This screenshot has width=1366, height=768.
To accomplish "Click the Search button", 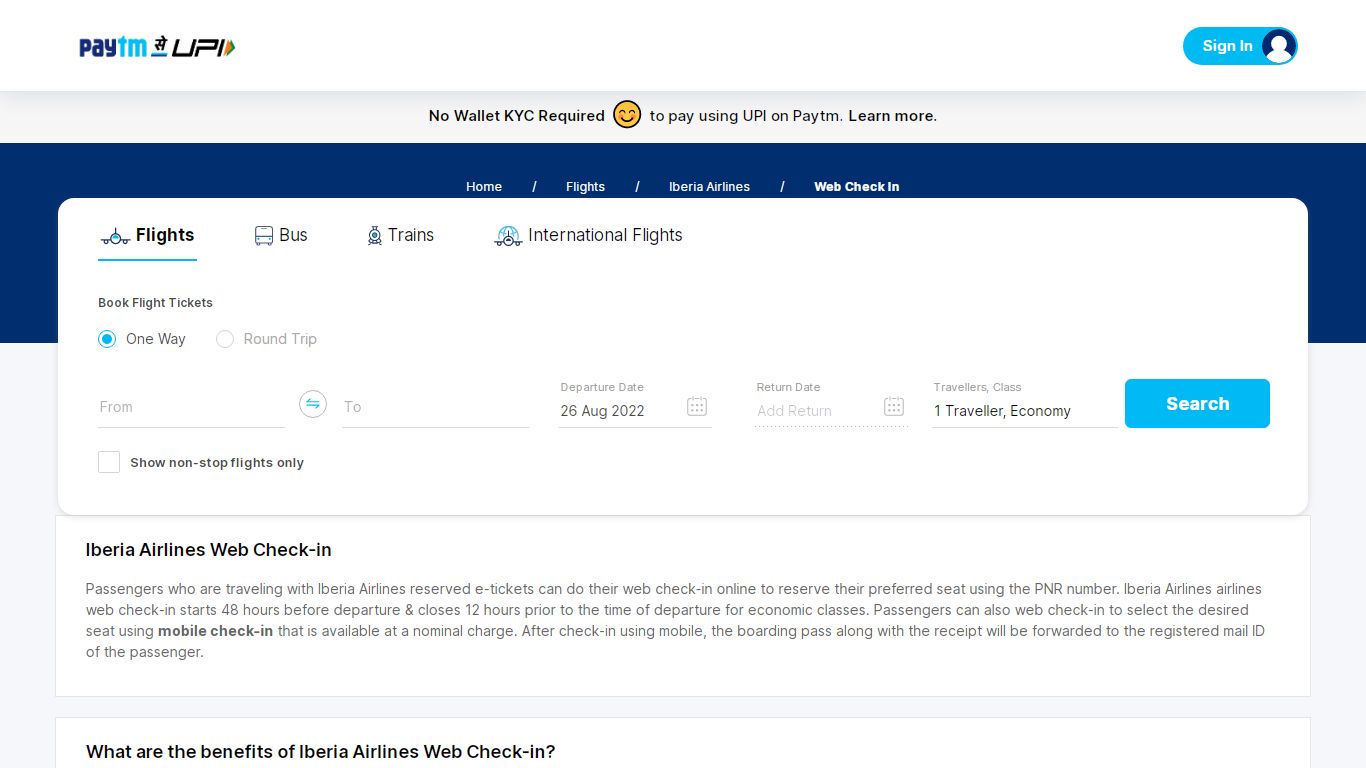I will click(1197, 404).
